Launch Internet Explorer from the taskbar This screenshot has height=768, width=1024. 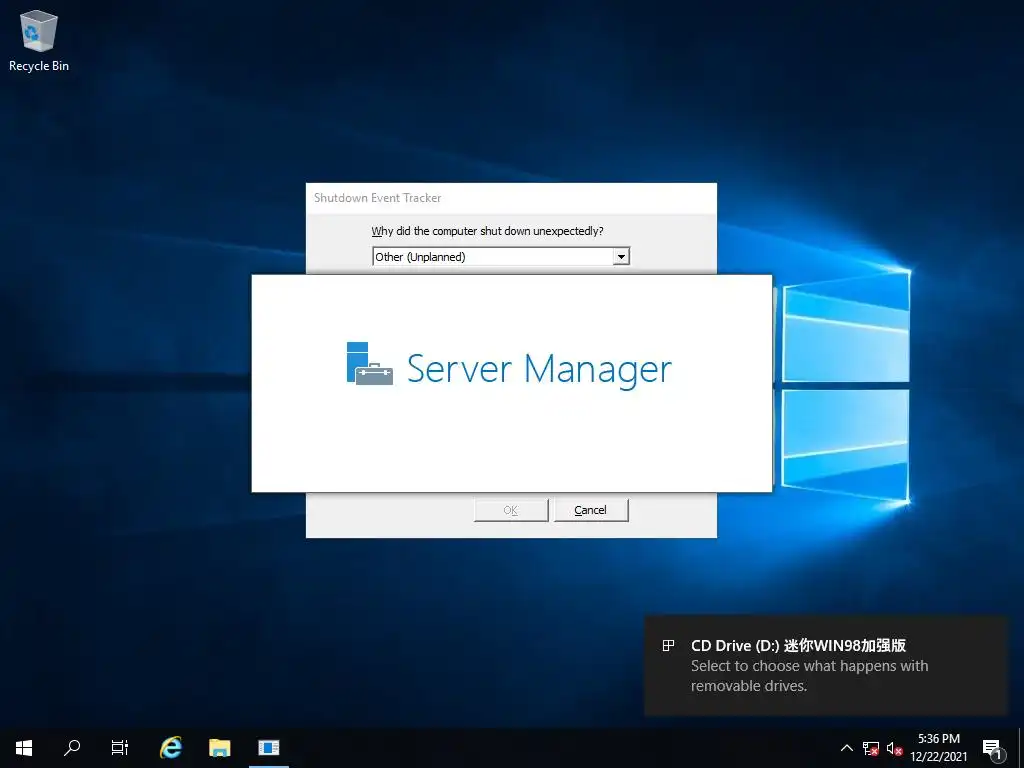(171, 748)
